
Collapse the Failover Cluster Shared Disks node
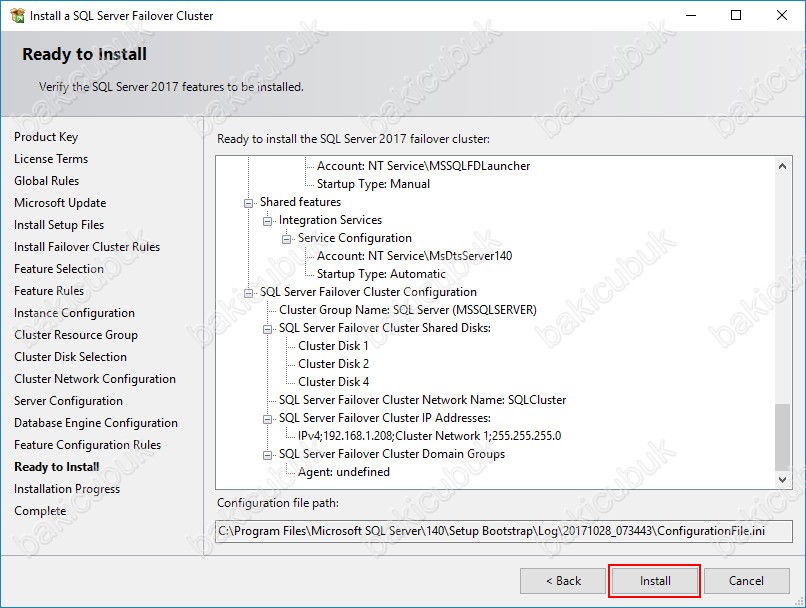click(x=267, y=329)
